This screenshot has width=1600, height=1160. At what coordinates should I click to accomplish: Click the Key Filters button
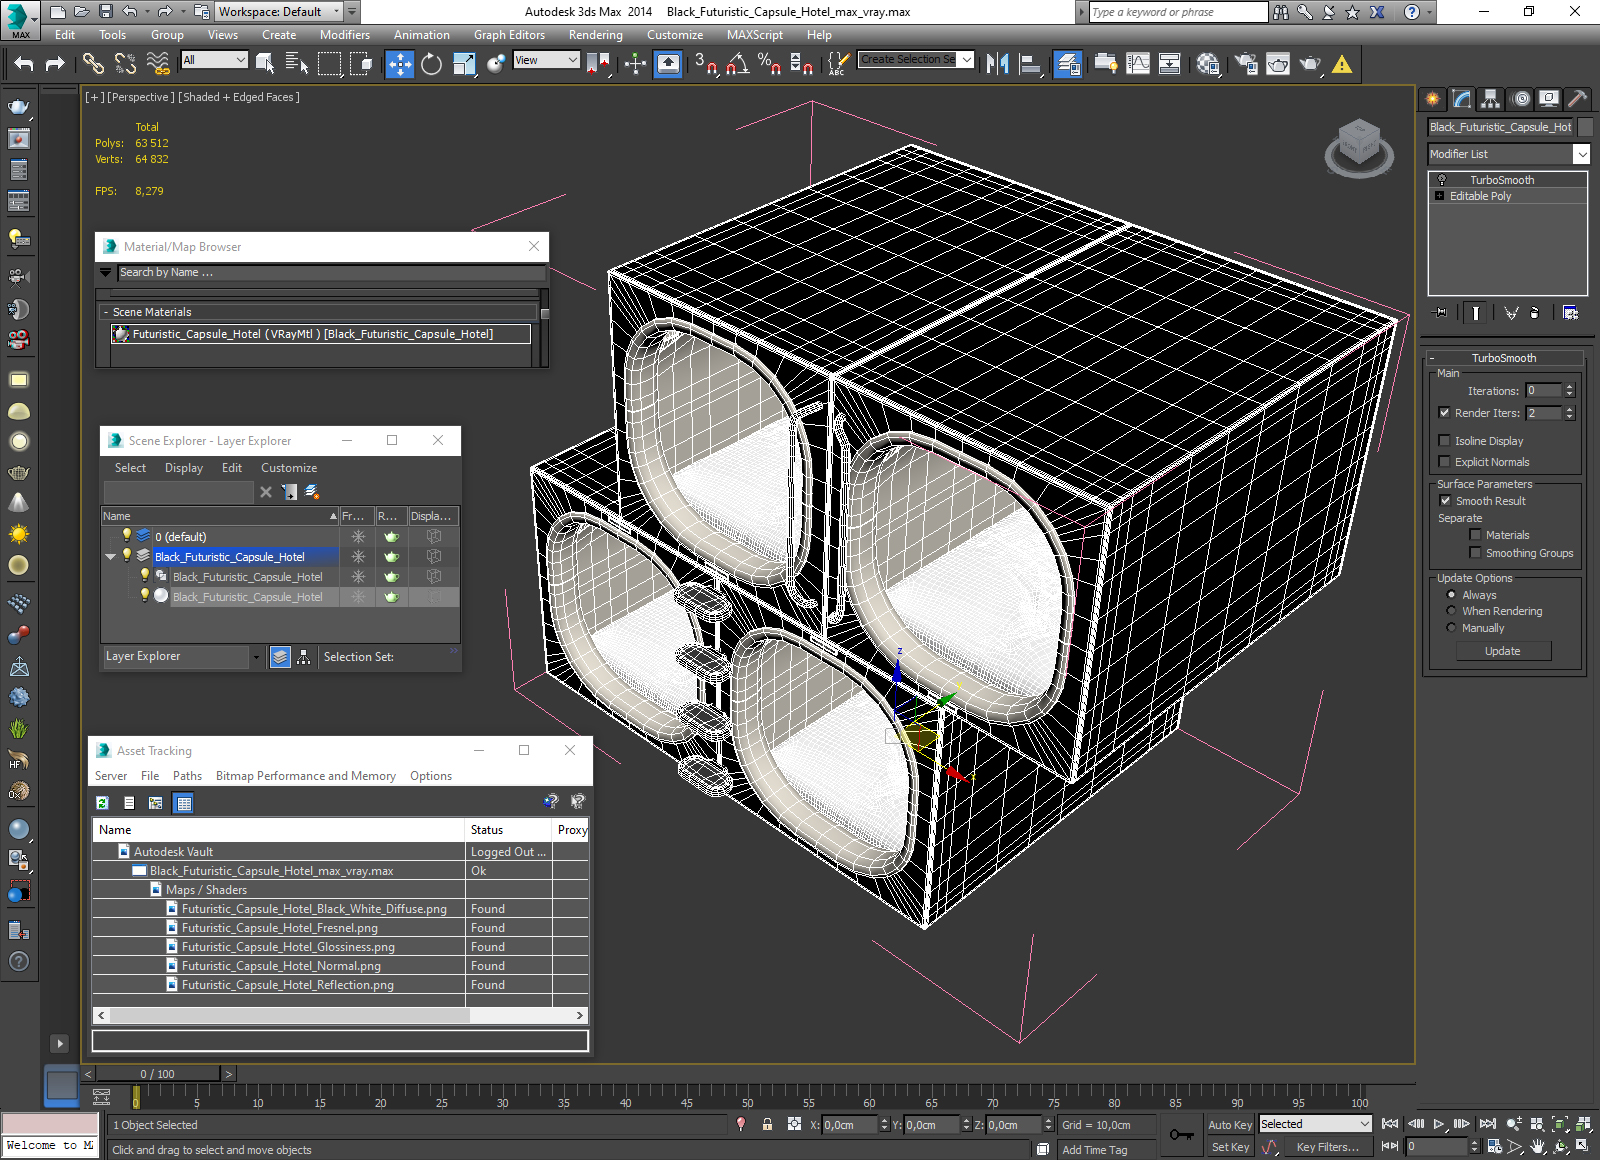(1327, 1147)
